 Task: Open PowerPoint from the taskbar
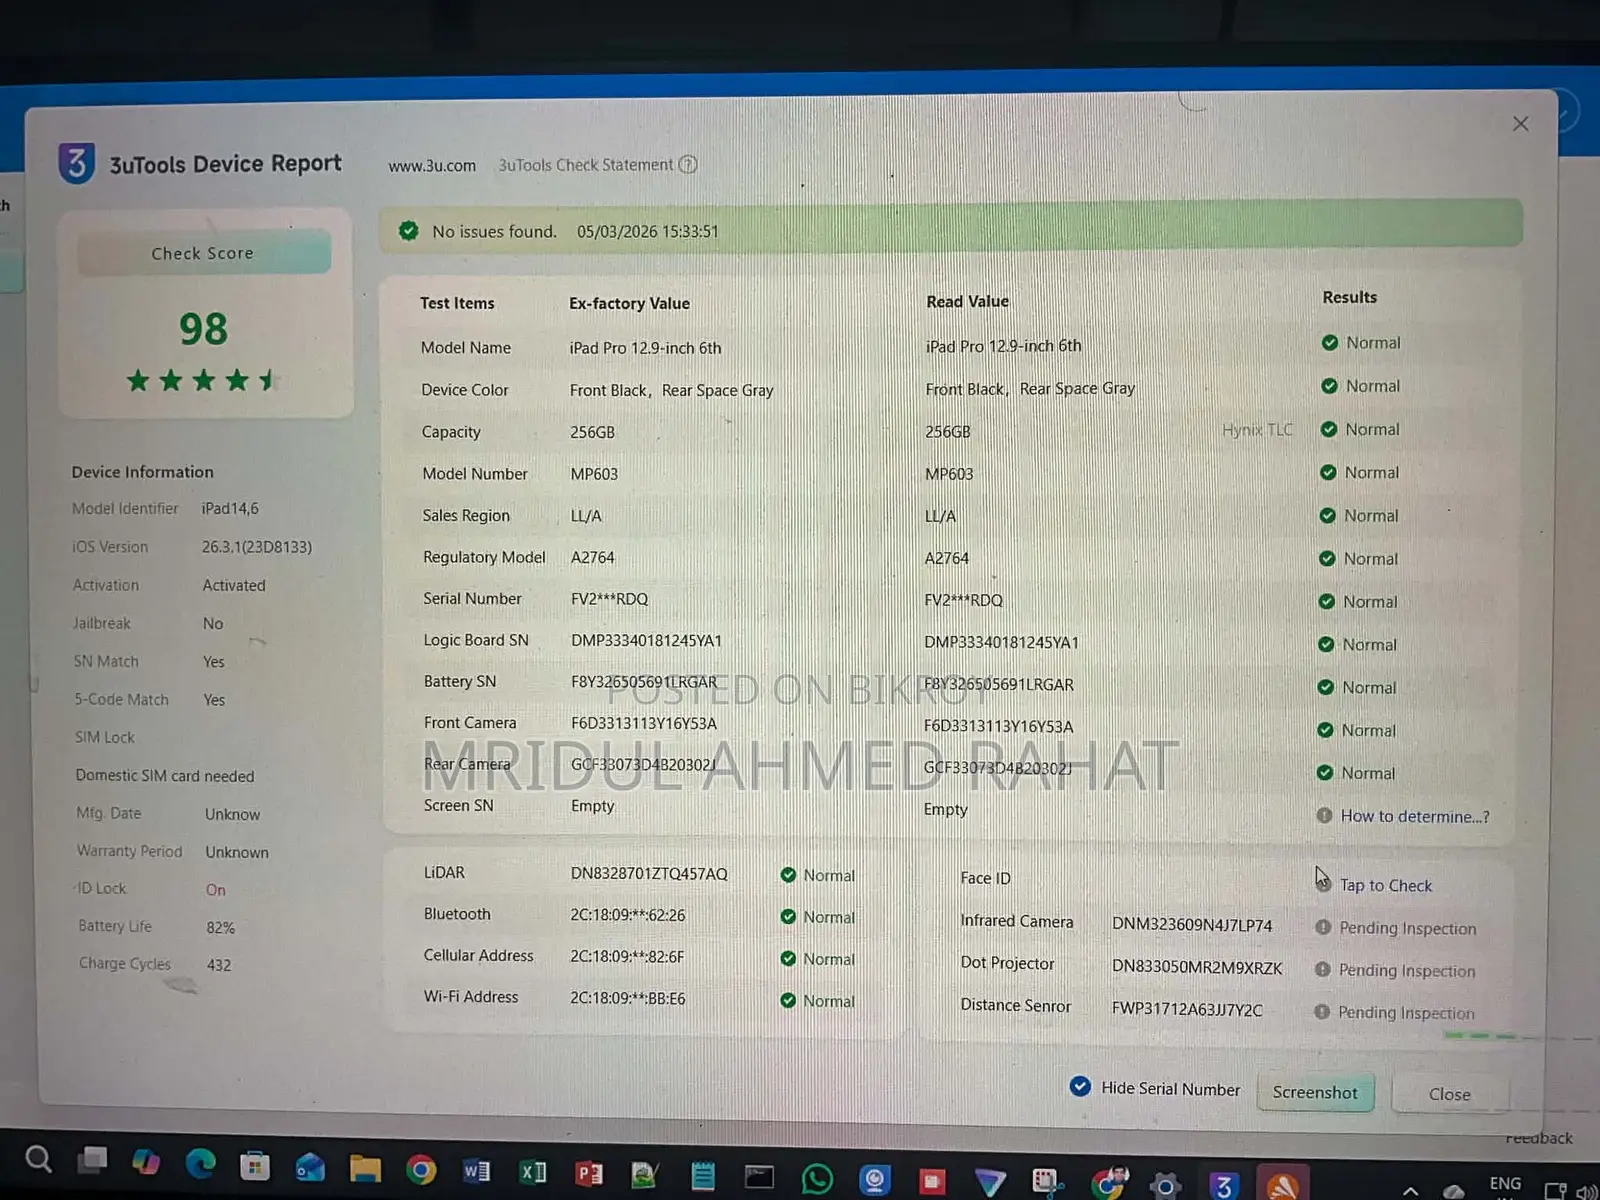point(589,1173)
